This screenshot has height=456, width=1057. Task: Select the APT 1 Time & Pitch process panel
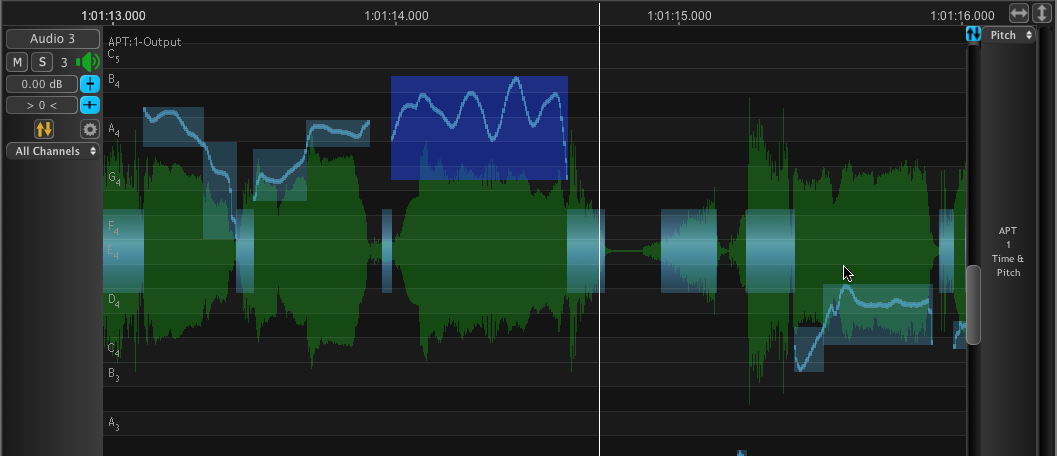coord(1008,251)
